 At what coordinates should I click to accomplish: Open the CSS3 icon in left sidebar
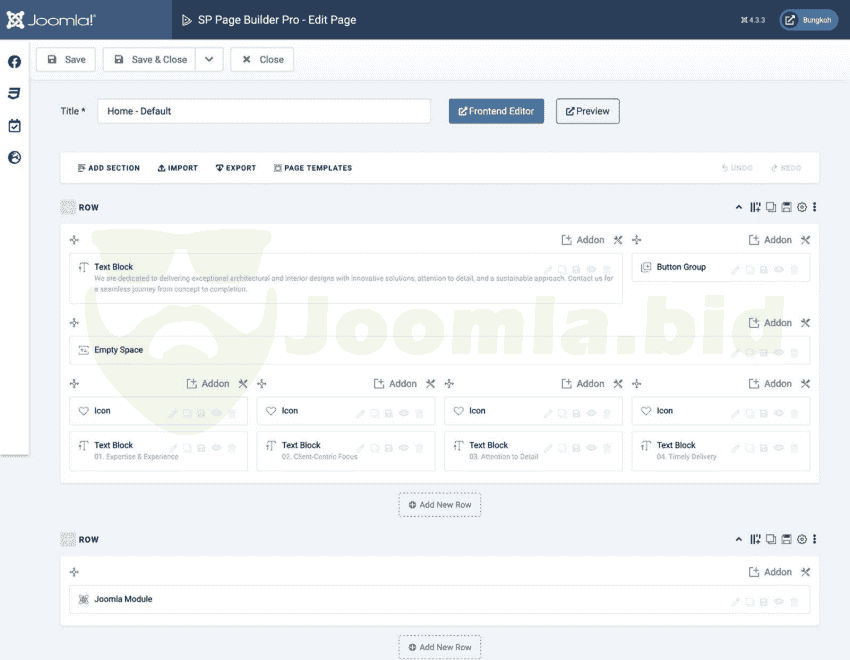[x=14, y=93]
